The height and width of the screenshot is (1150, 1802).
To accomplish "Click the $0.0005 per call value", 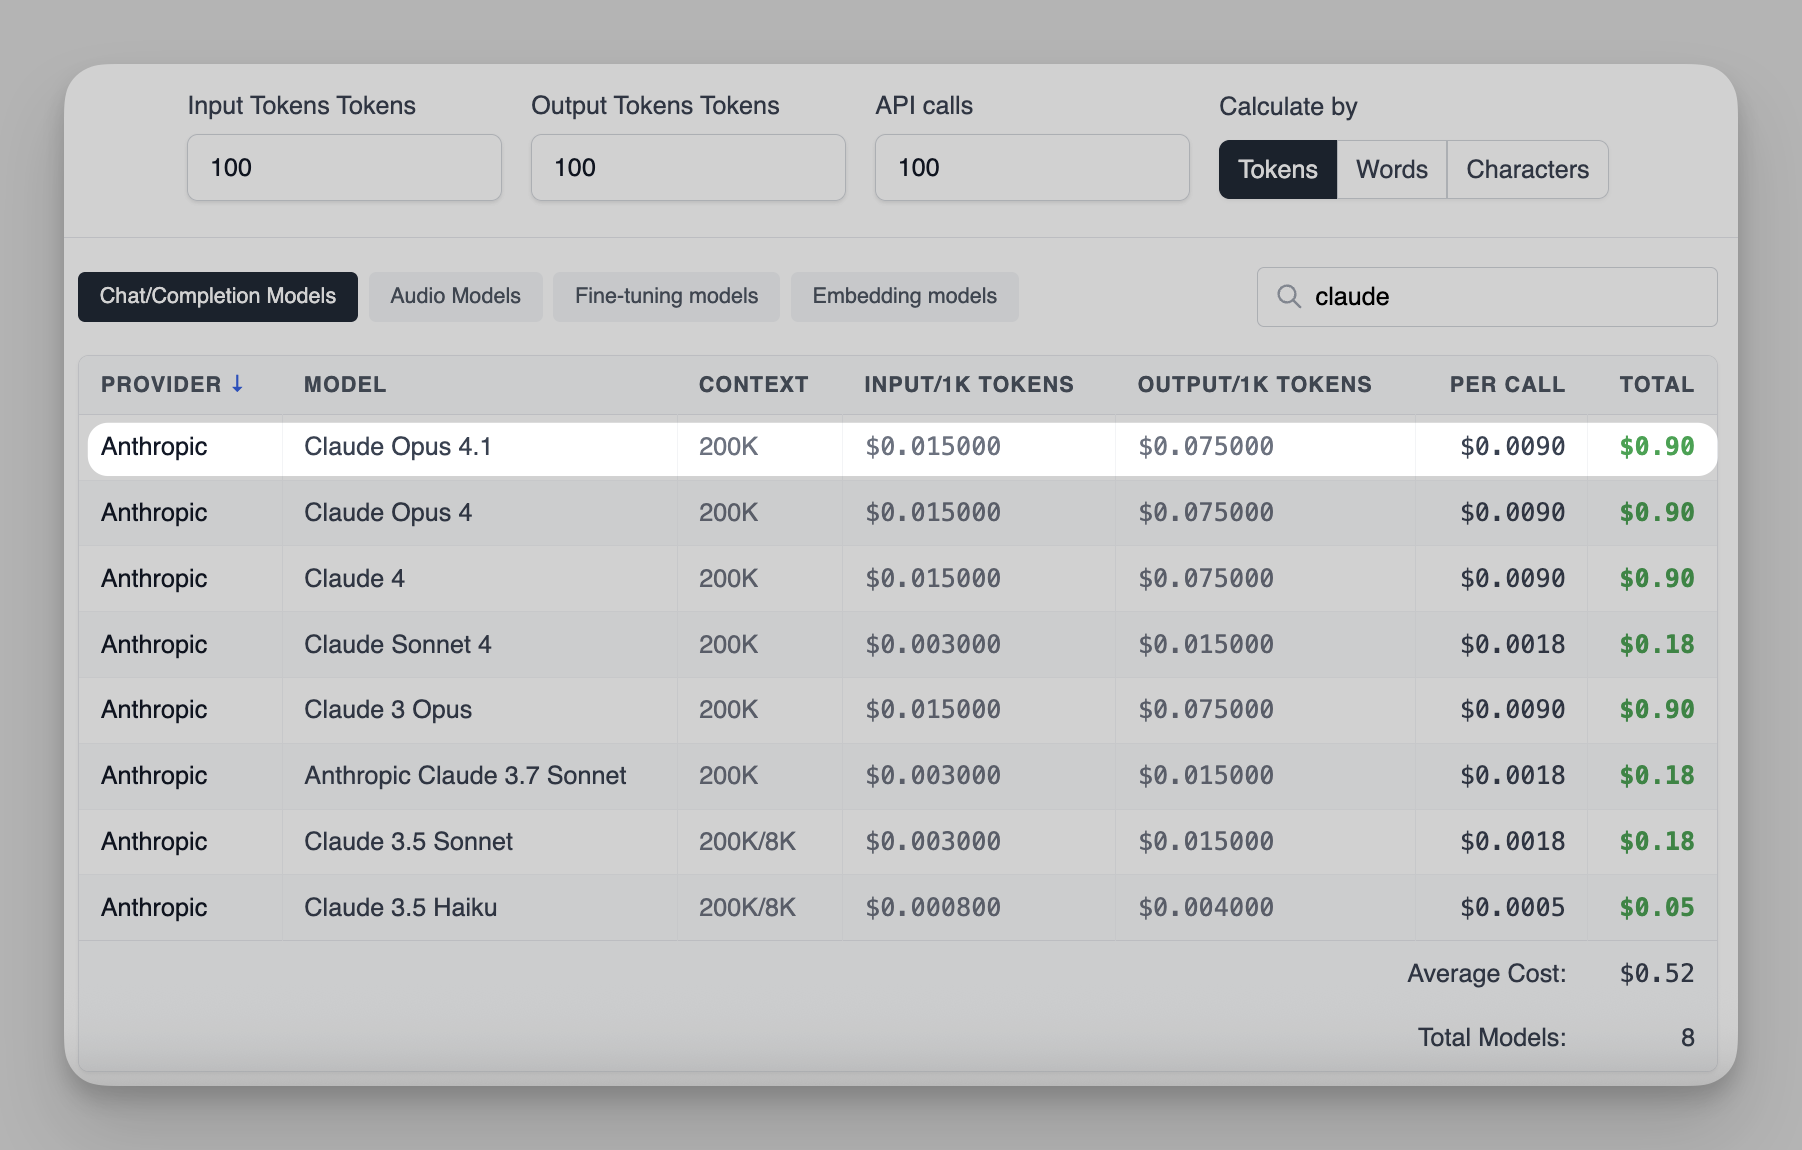I will click(1513, 908).
